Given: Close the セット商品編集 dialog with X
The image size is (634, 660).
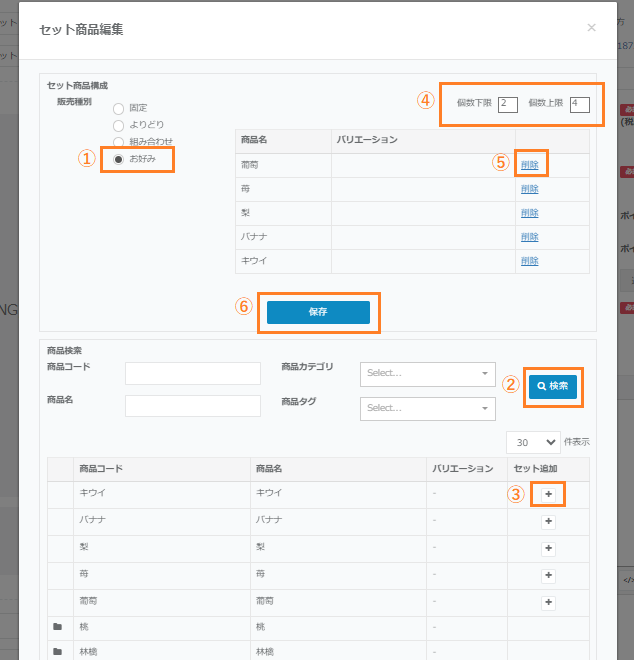Looking at the screenshot, I should pyautogui.click(x=591, y=28).
